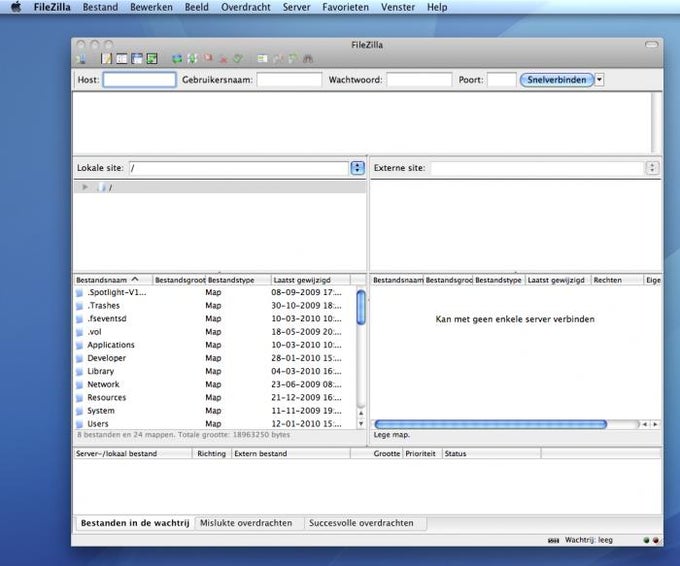Sort local list by Laatst gewijzigd column
Viewport: 680px width, 566px height.
click(x=311, y=280)
